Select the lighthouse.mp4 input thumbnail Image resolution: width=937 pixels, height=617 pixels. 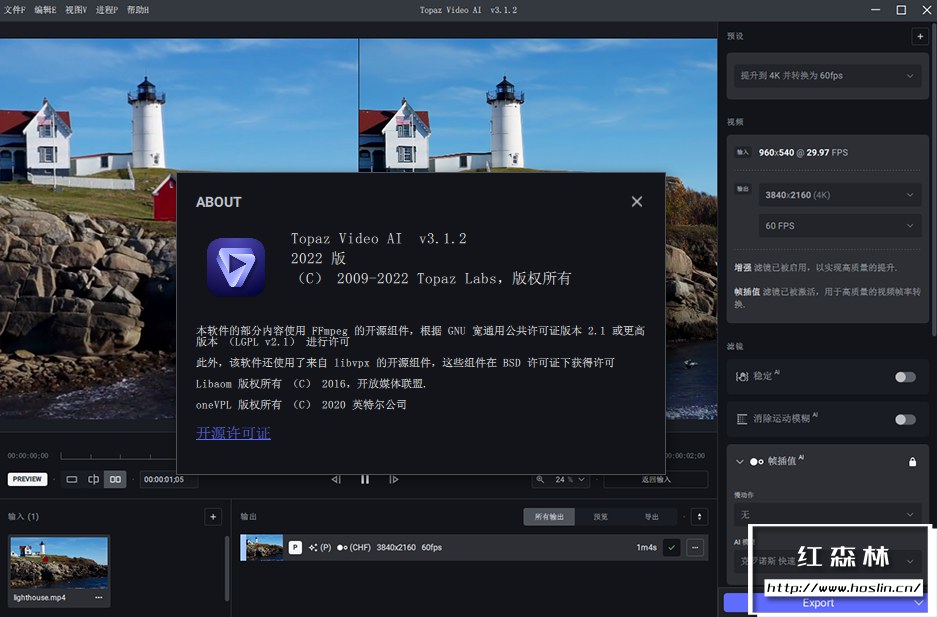point(59,563)
